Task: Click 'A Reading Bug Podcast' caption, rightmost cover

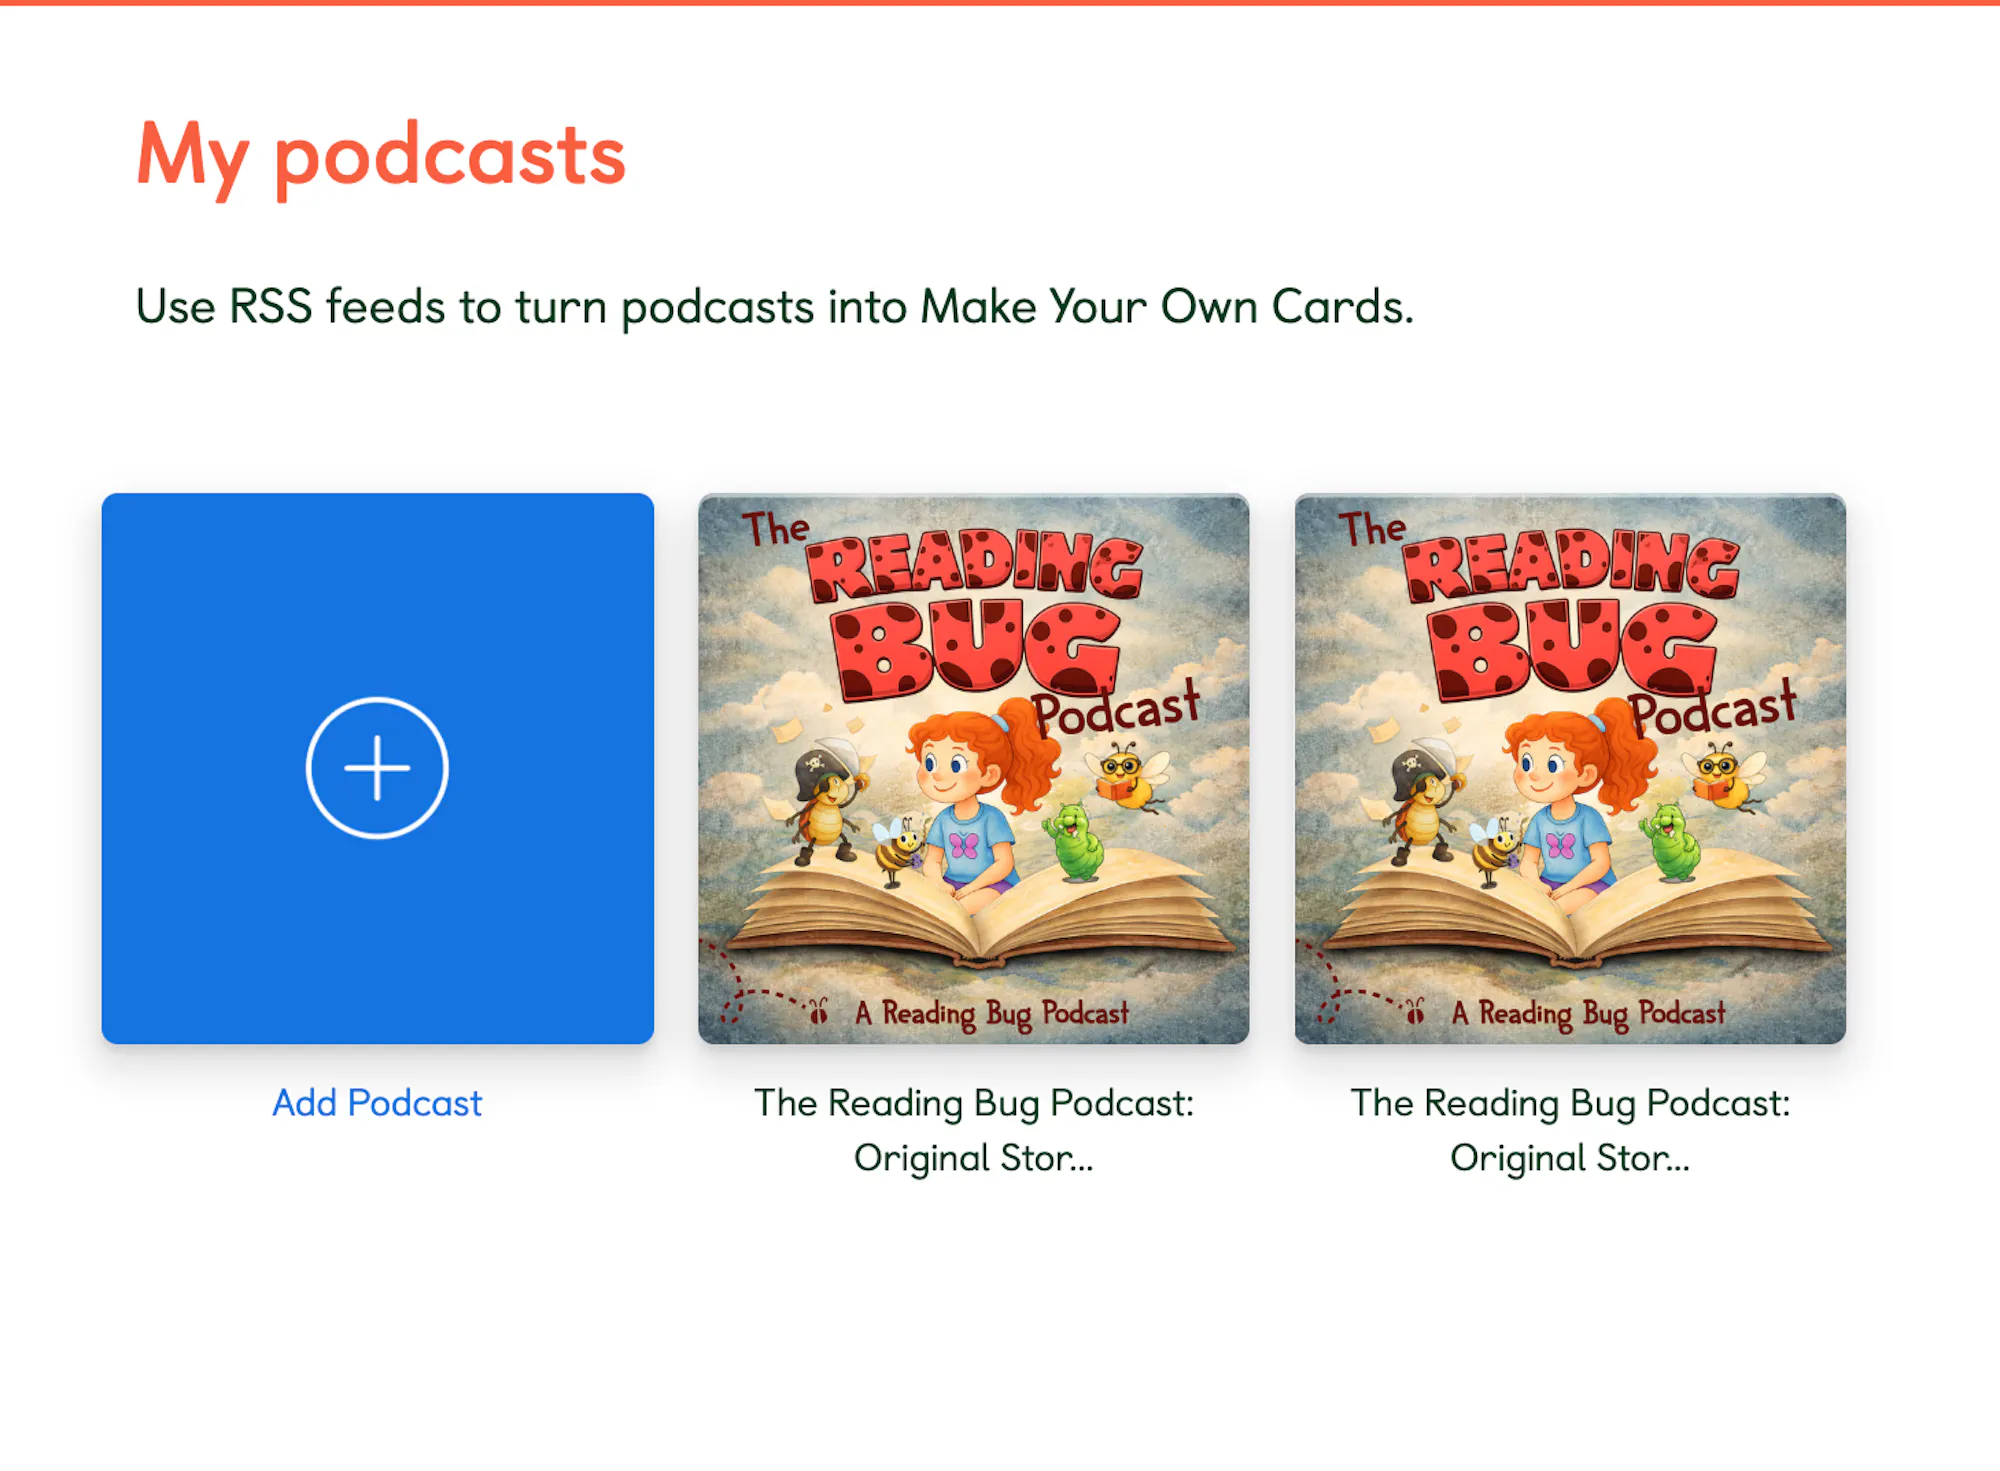Action: click(x=1588, y=1014)
